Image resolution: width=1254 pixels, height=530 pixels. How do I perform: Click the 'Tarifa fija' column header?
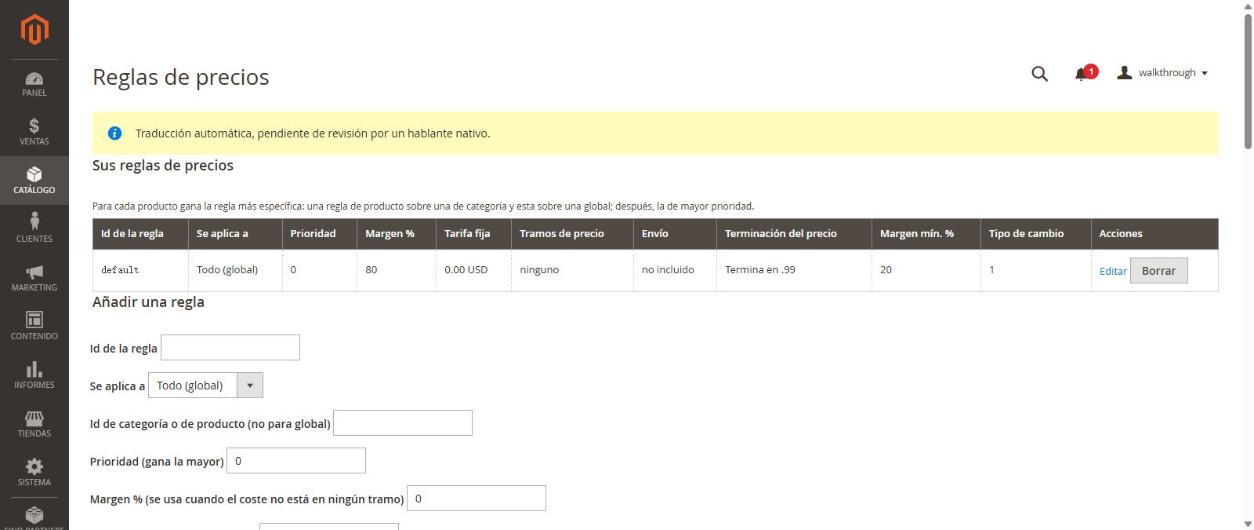coord(472,234)
